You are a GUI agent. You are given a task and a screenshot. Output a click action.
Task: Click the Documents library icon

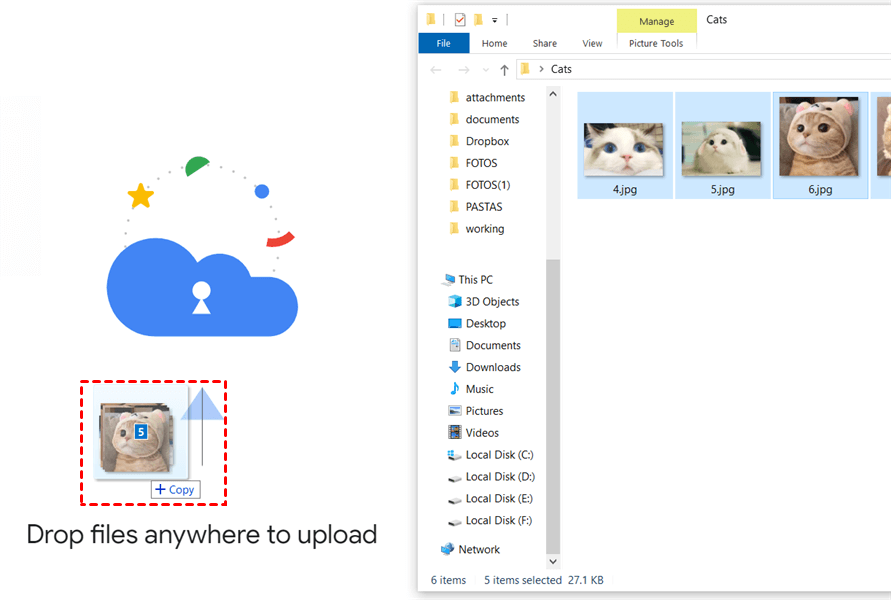455,345
